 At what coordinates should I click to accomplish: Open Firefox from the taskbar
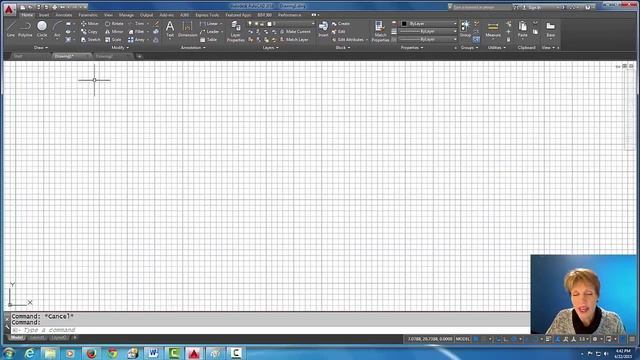click(91, 353)
